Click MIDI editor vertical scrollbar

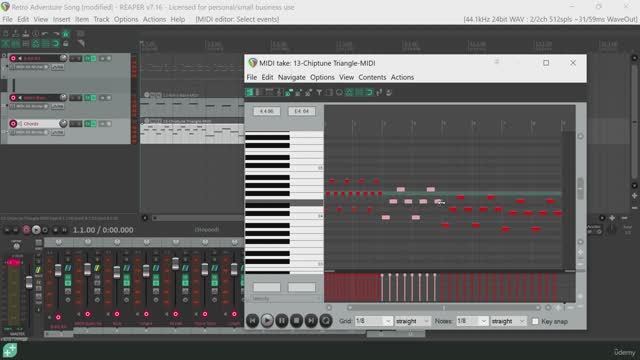click(580, 188)
